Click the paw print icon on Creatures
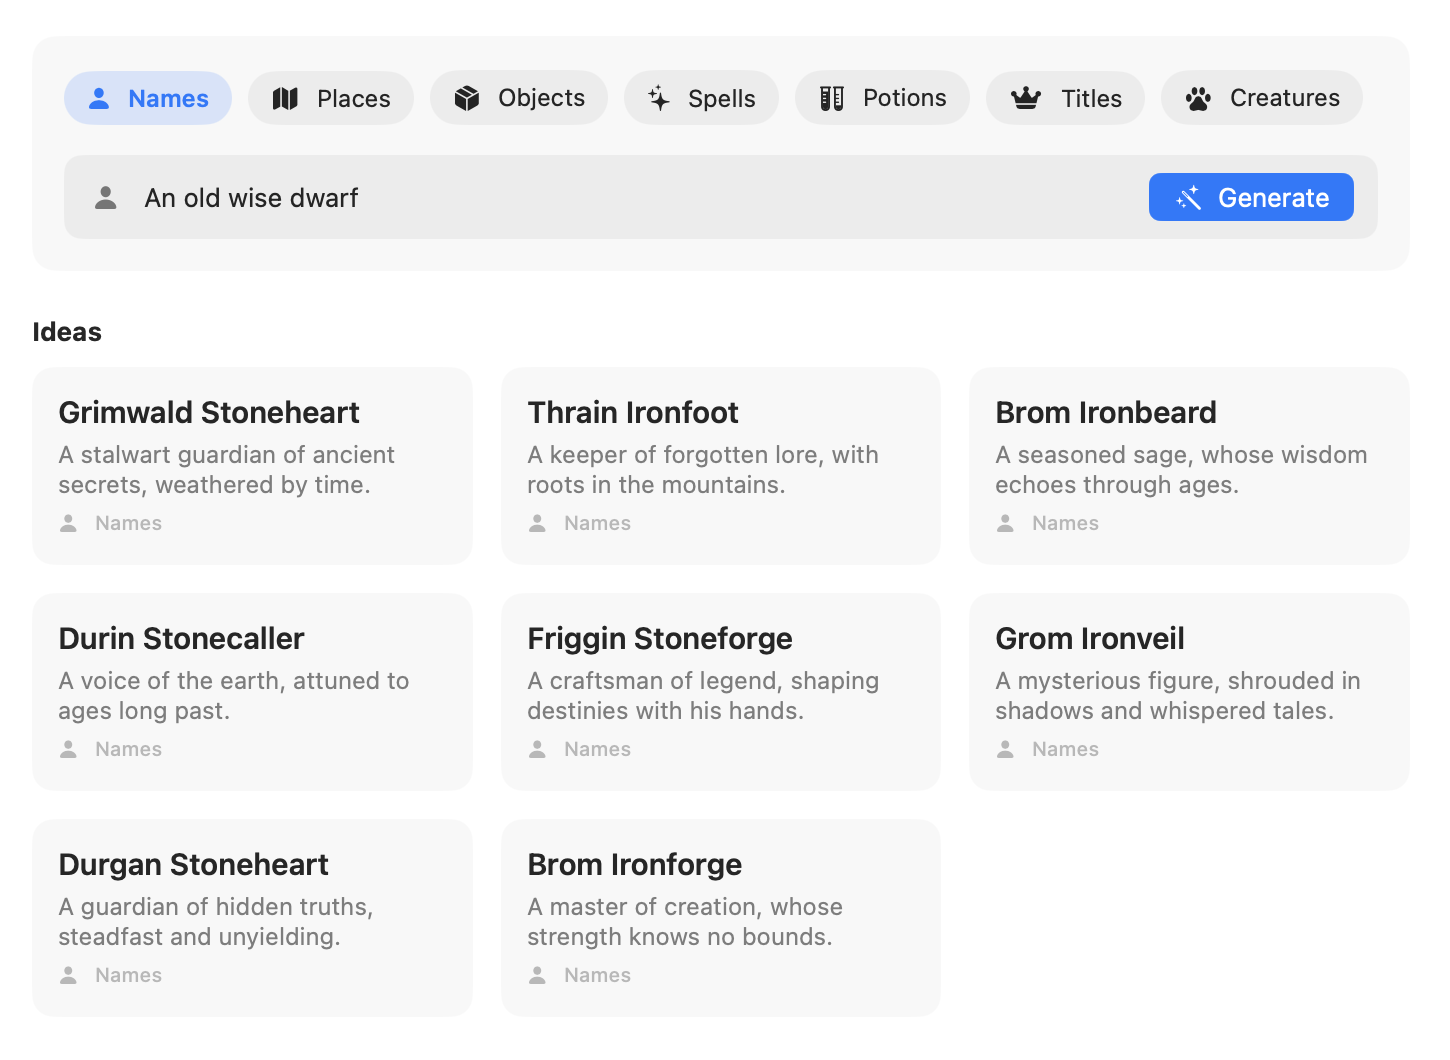1450x1060 pixels. pyautogui.click(x=1198, y=98)
